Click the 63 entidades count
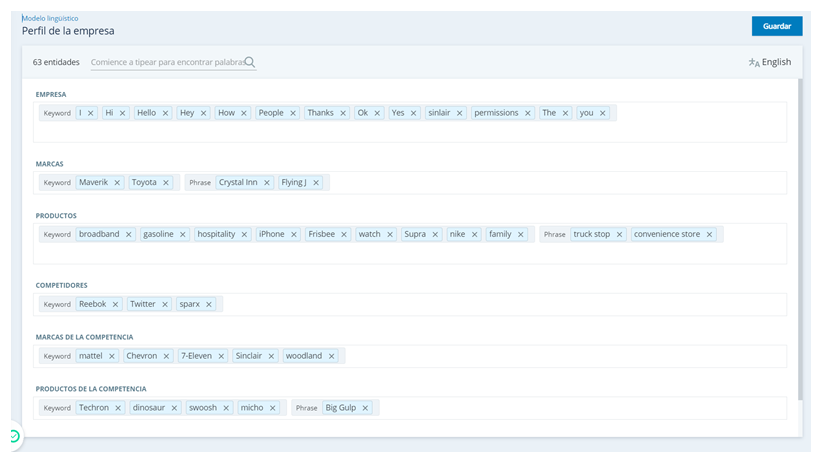Image resolution: width=816 pixels, height=458 pixels. click(56, 62)
